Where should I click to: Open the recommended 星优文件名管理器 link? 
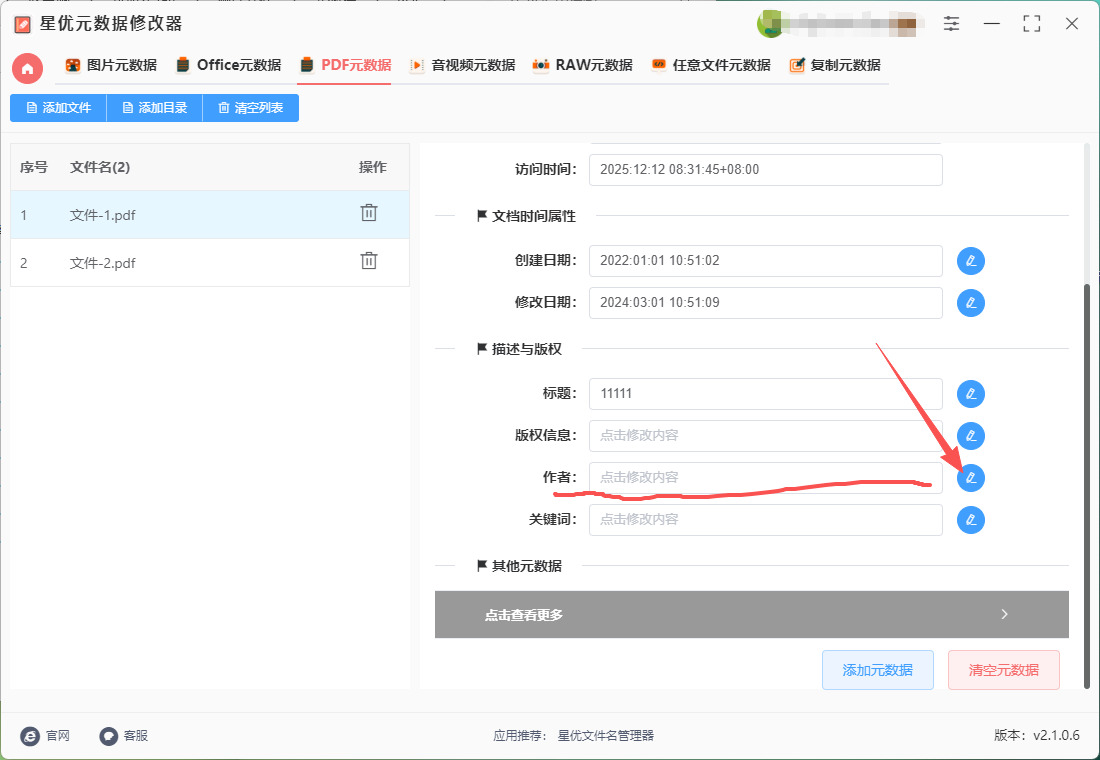pos(605,735)
